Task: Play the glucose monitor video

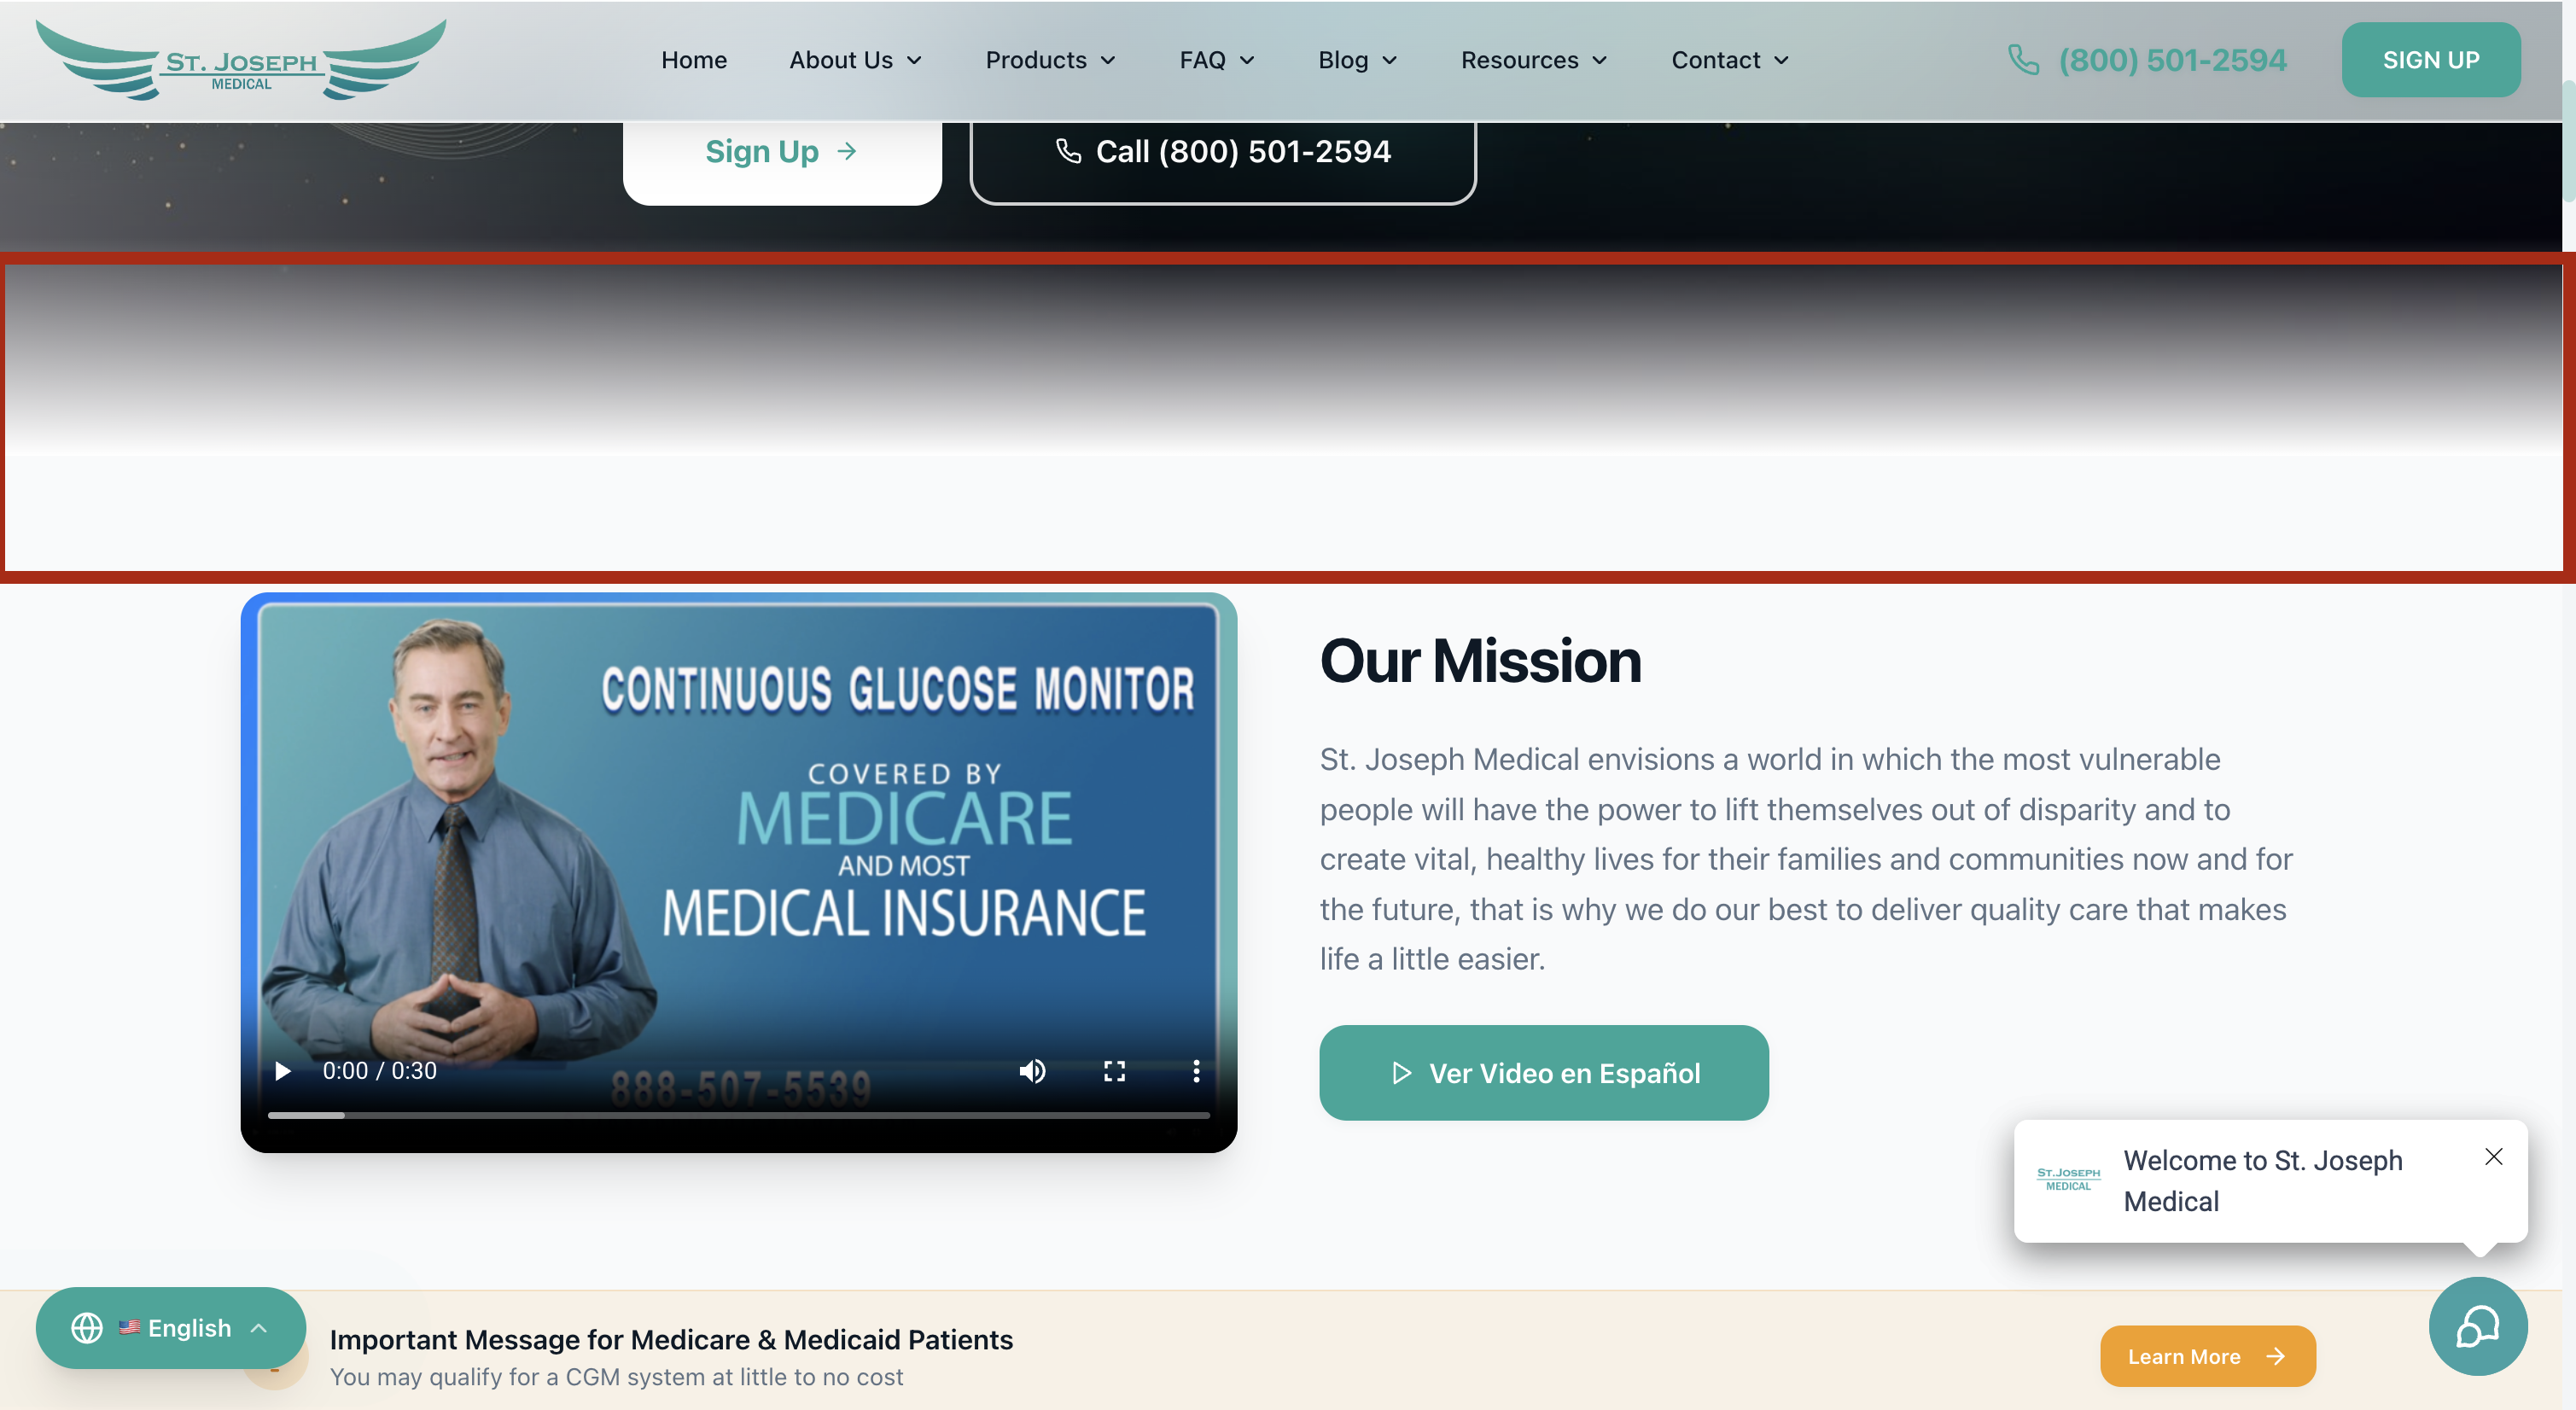Action: [283, 1071]
